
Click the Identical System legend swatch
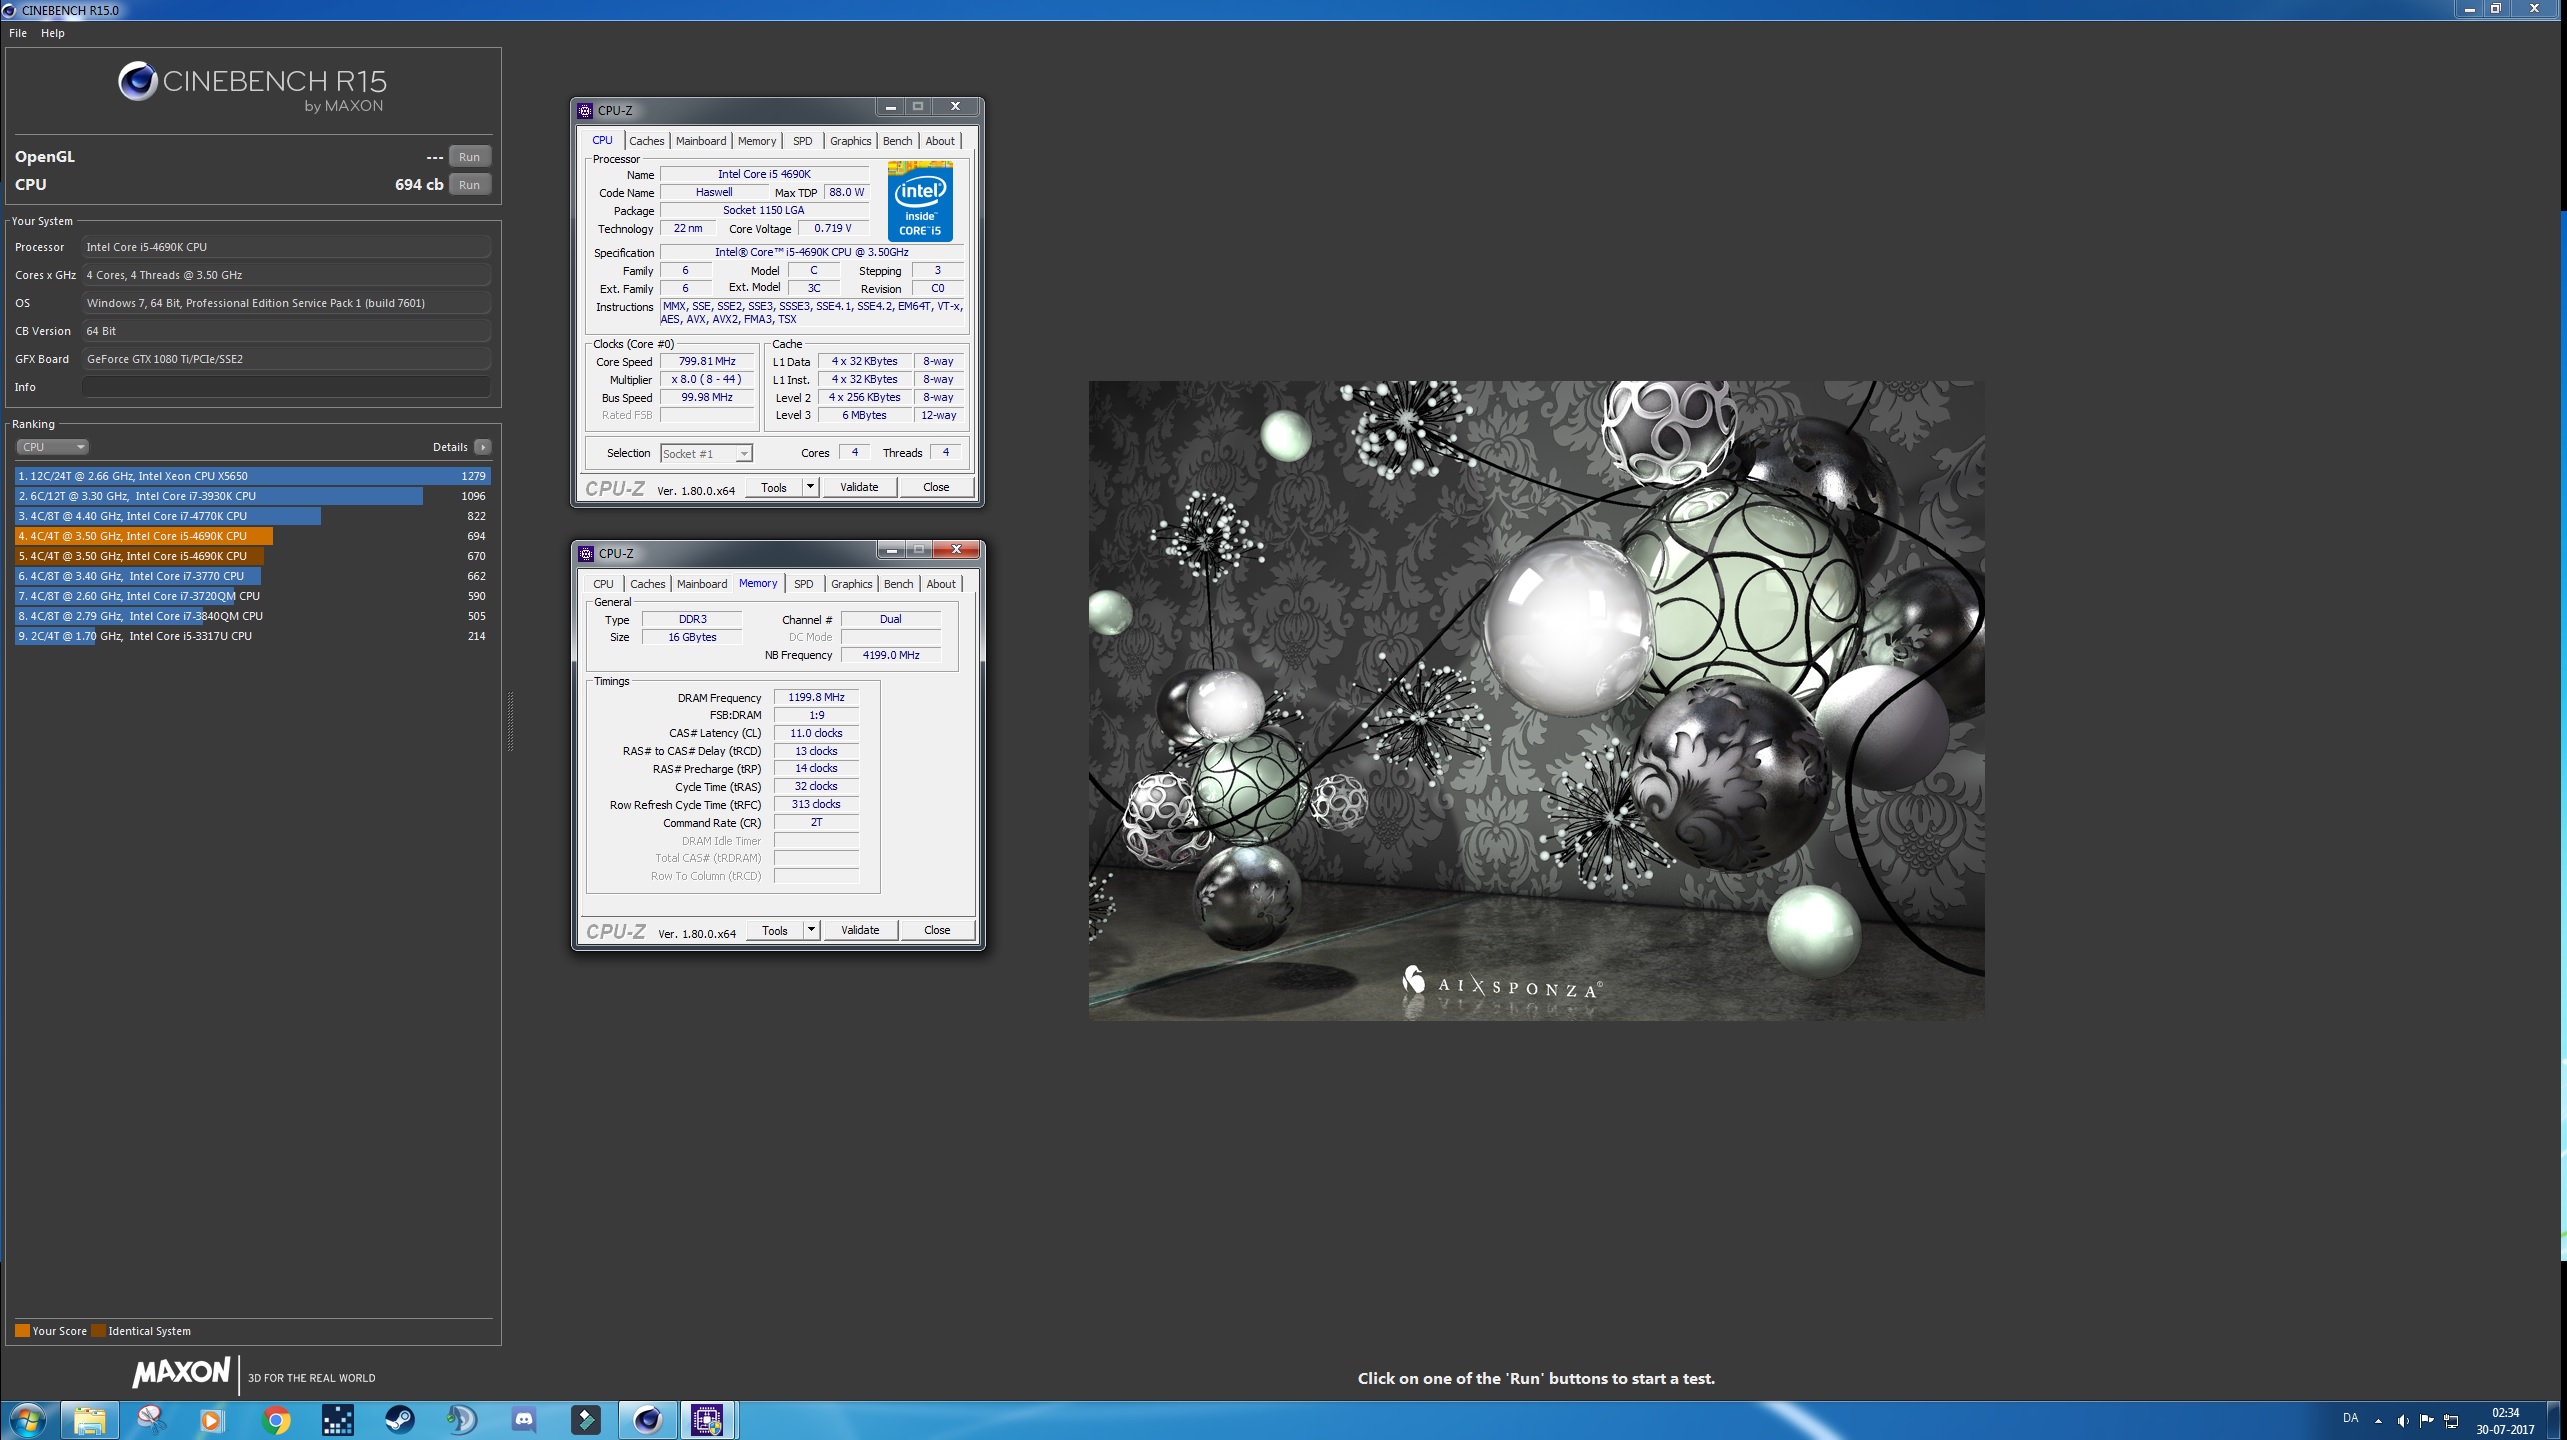[98, 1331]
